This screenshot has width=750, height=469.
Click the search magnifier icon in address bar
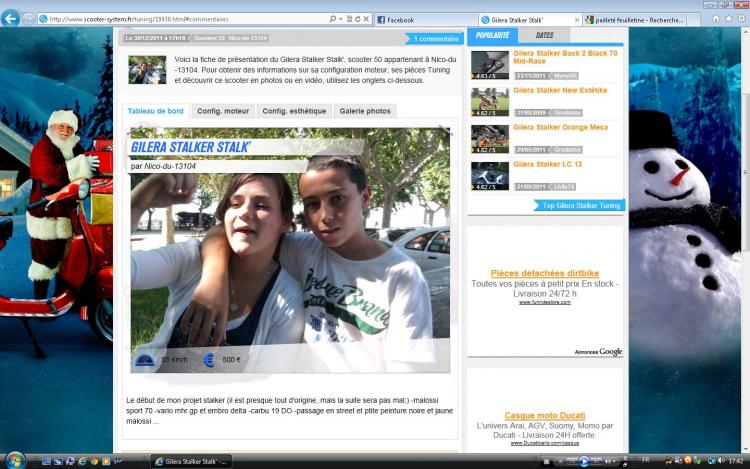pos(332,19)
